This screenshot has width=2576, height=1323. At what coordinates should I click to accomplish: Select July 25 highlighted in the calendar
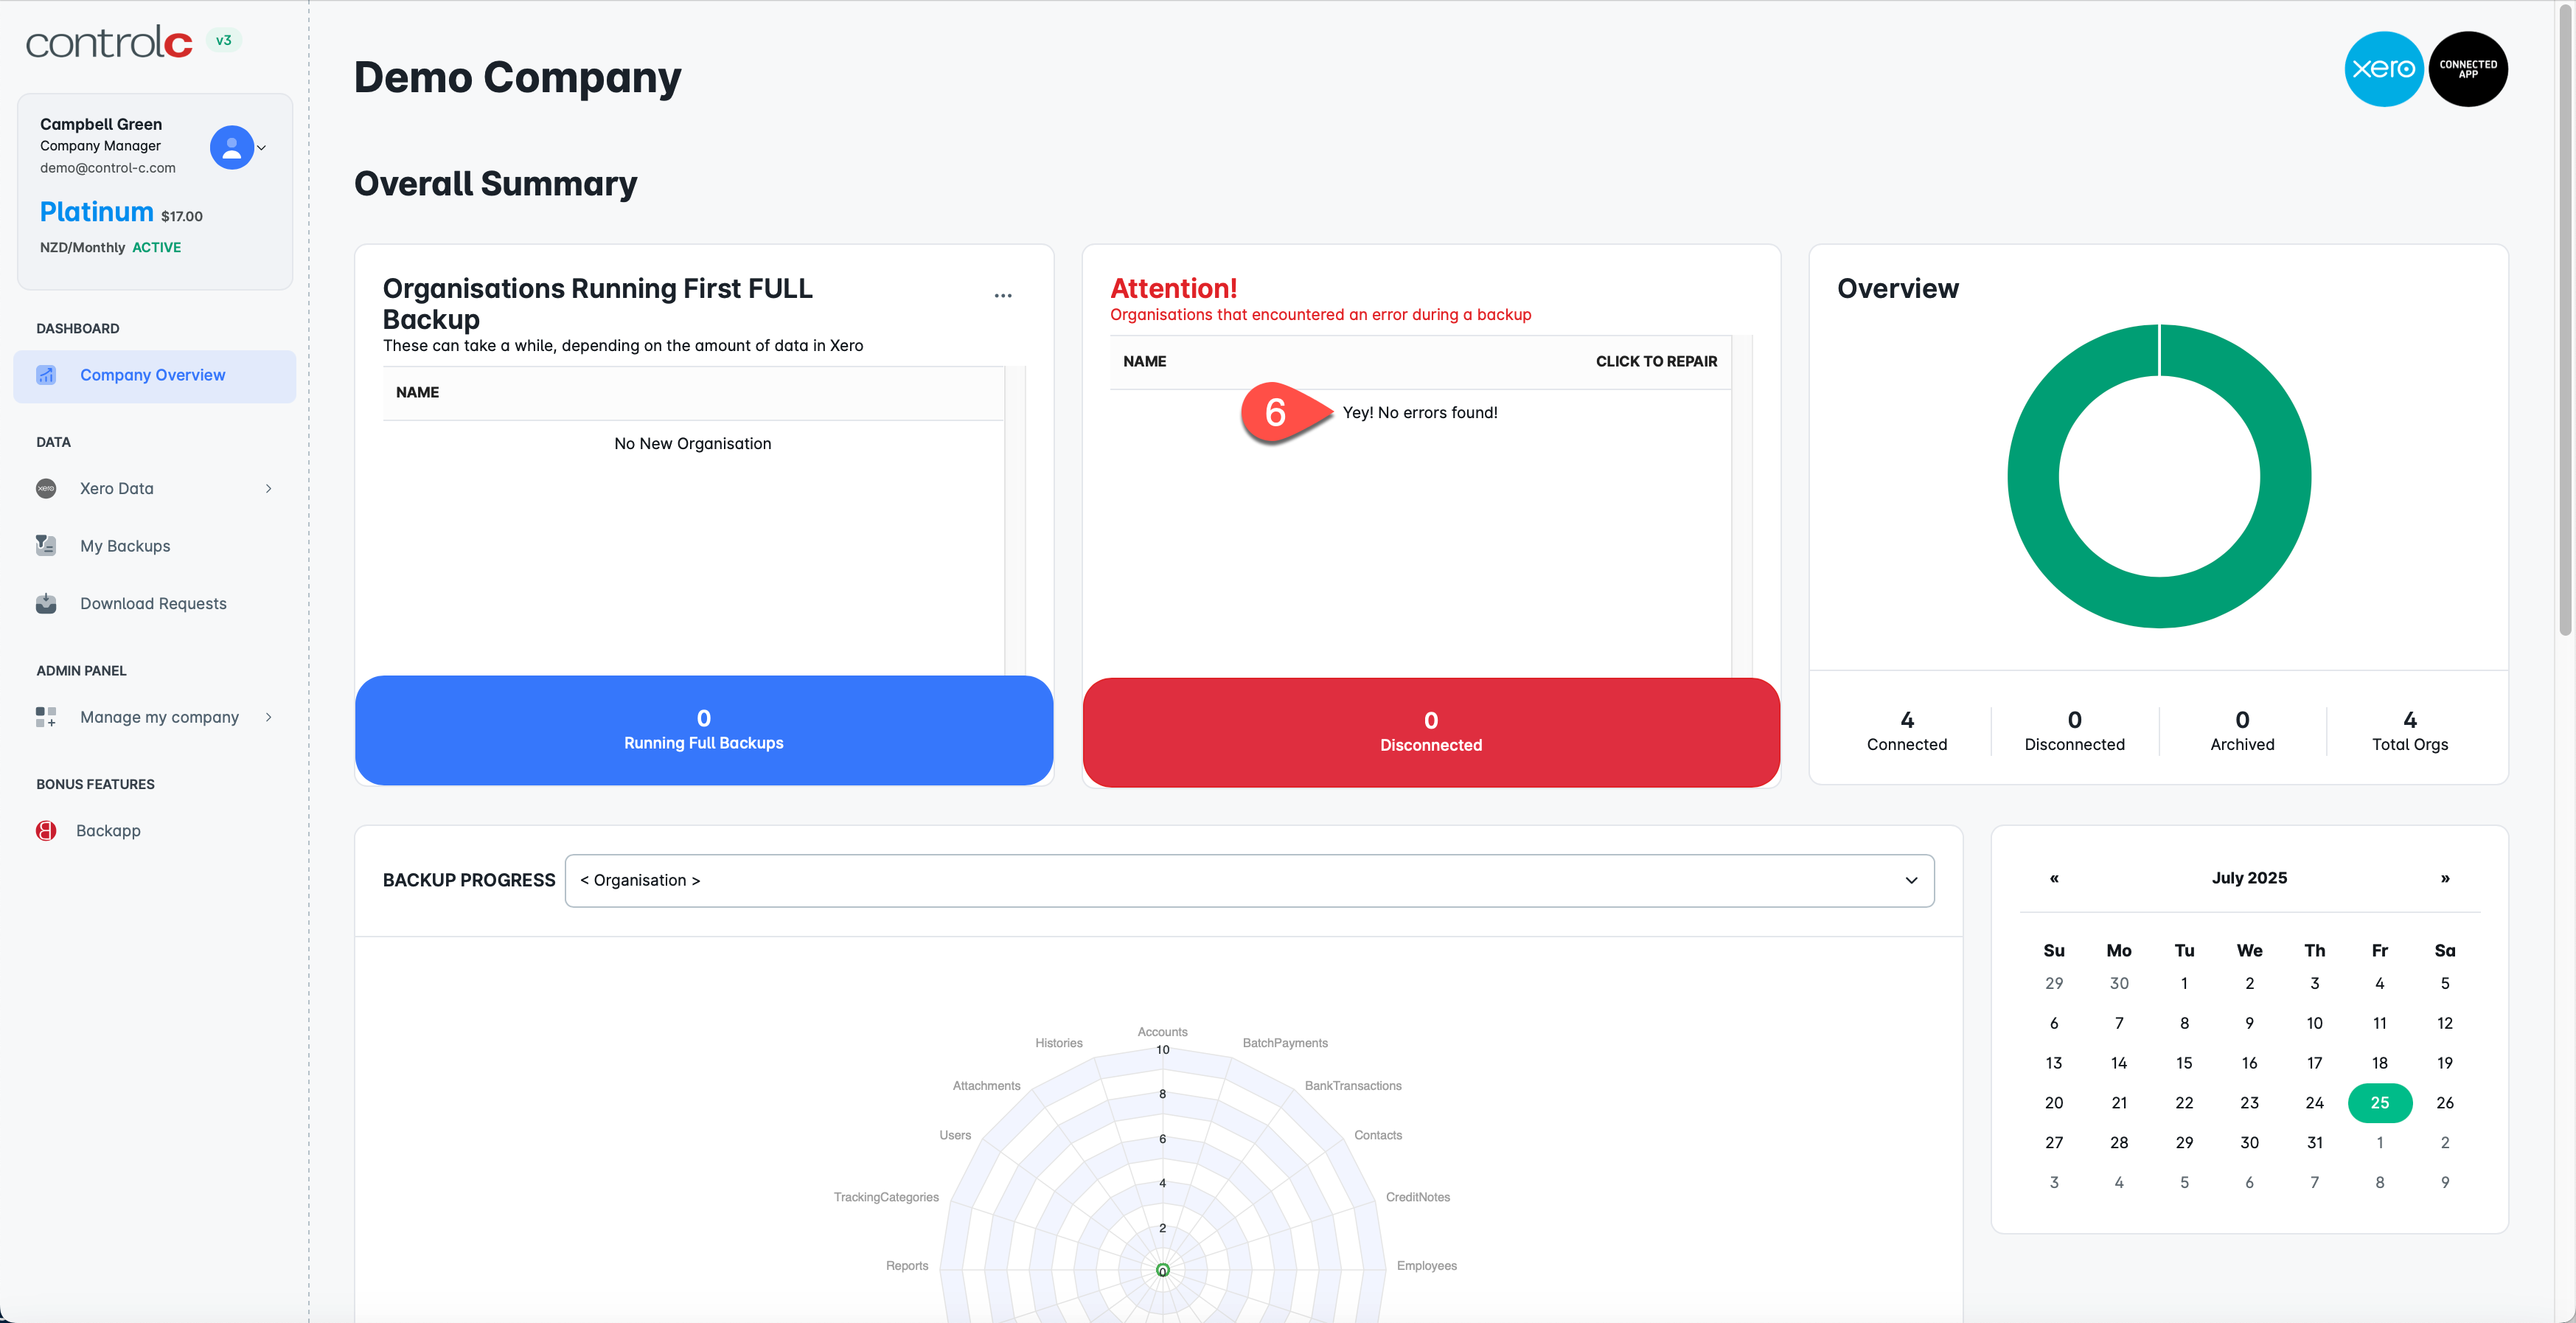(x=2379, y=1103)
